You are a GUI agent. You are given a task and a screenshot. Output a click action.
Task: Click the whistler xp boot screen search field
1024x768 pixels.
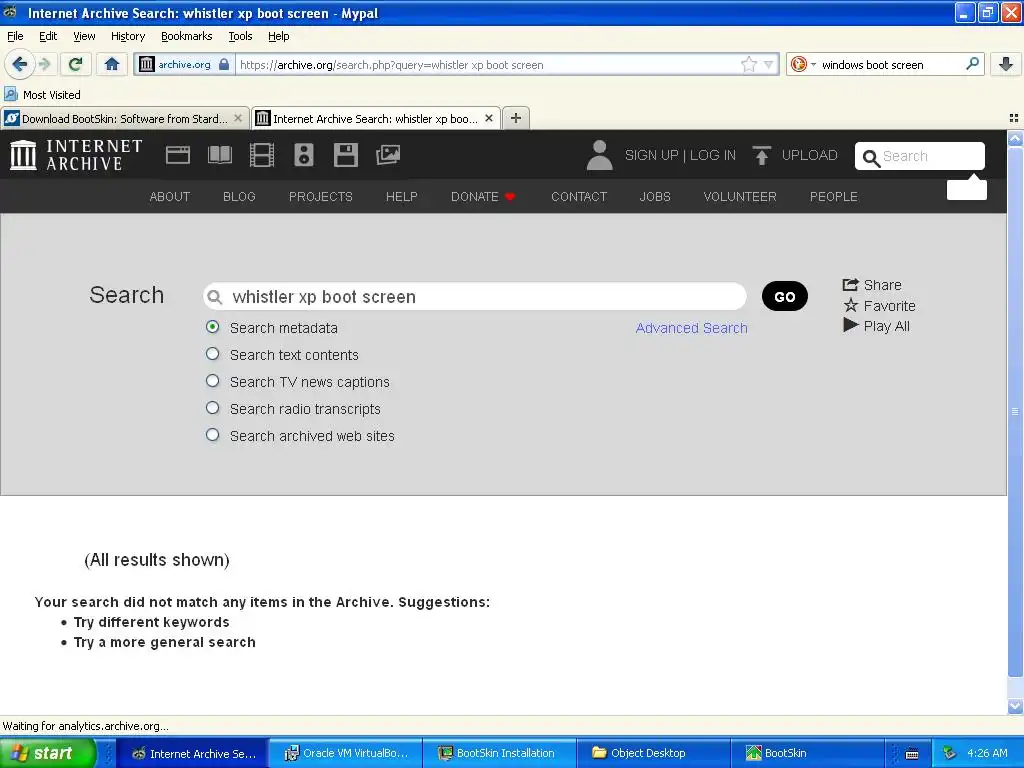[475, 296]
